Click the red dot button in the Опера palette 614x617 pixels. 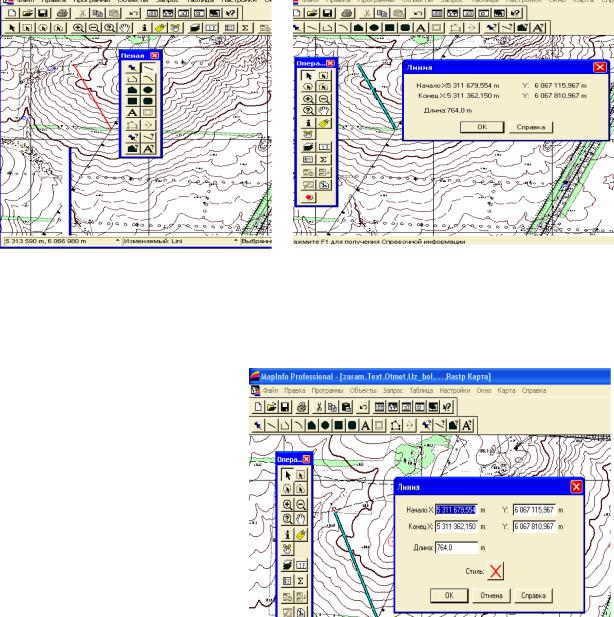(309, 198)
